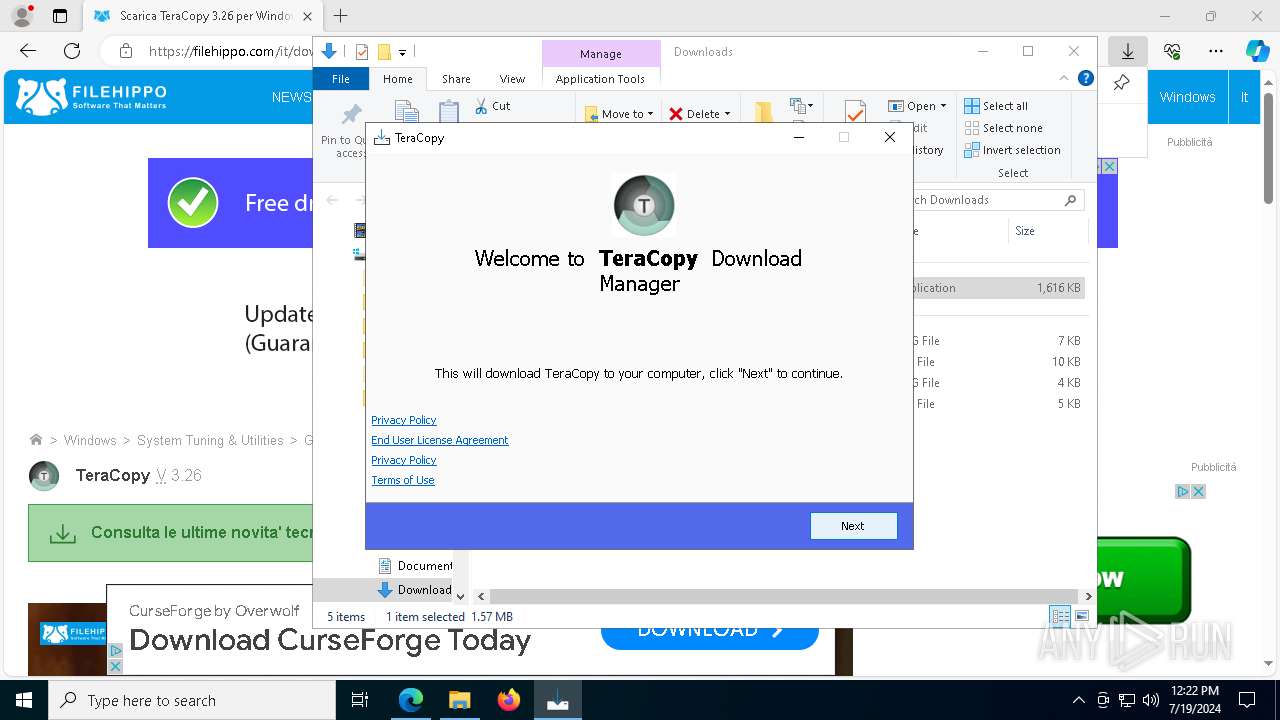The height and width of the screenshot is (720, 1280).
Task: Switch to the Home tab in Explorer
Action: point(397,79)
